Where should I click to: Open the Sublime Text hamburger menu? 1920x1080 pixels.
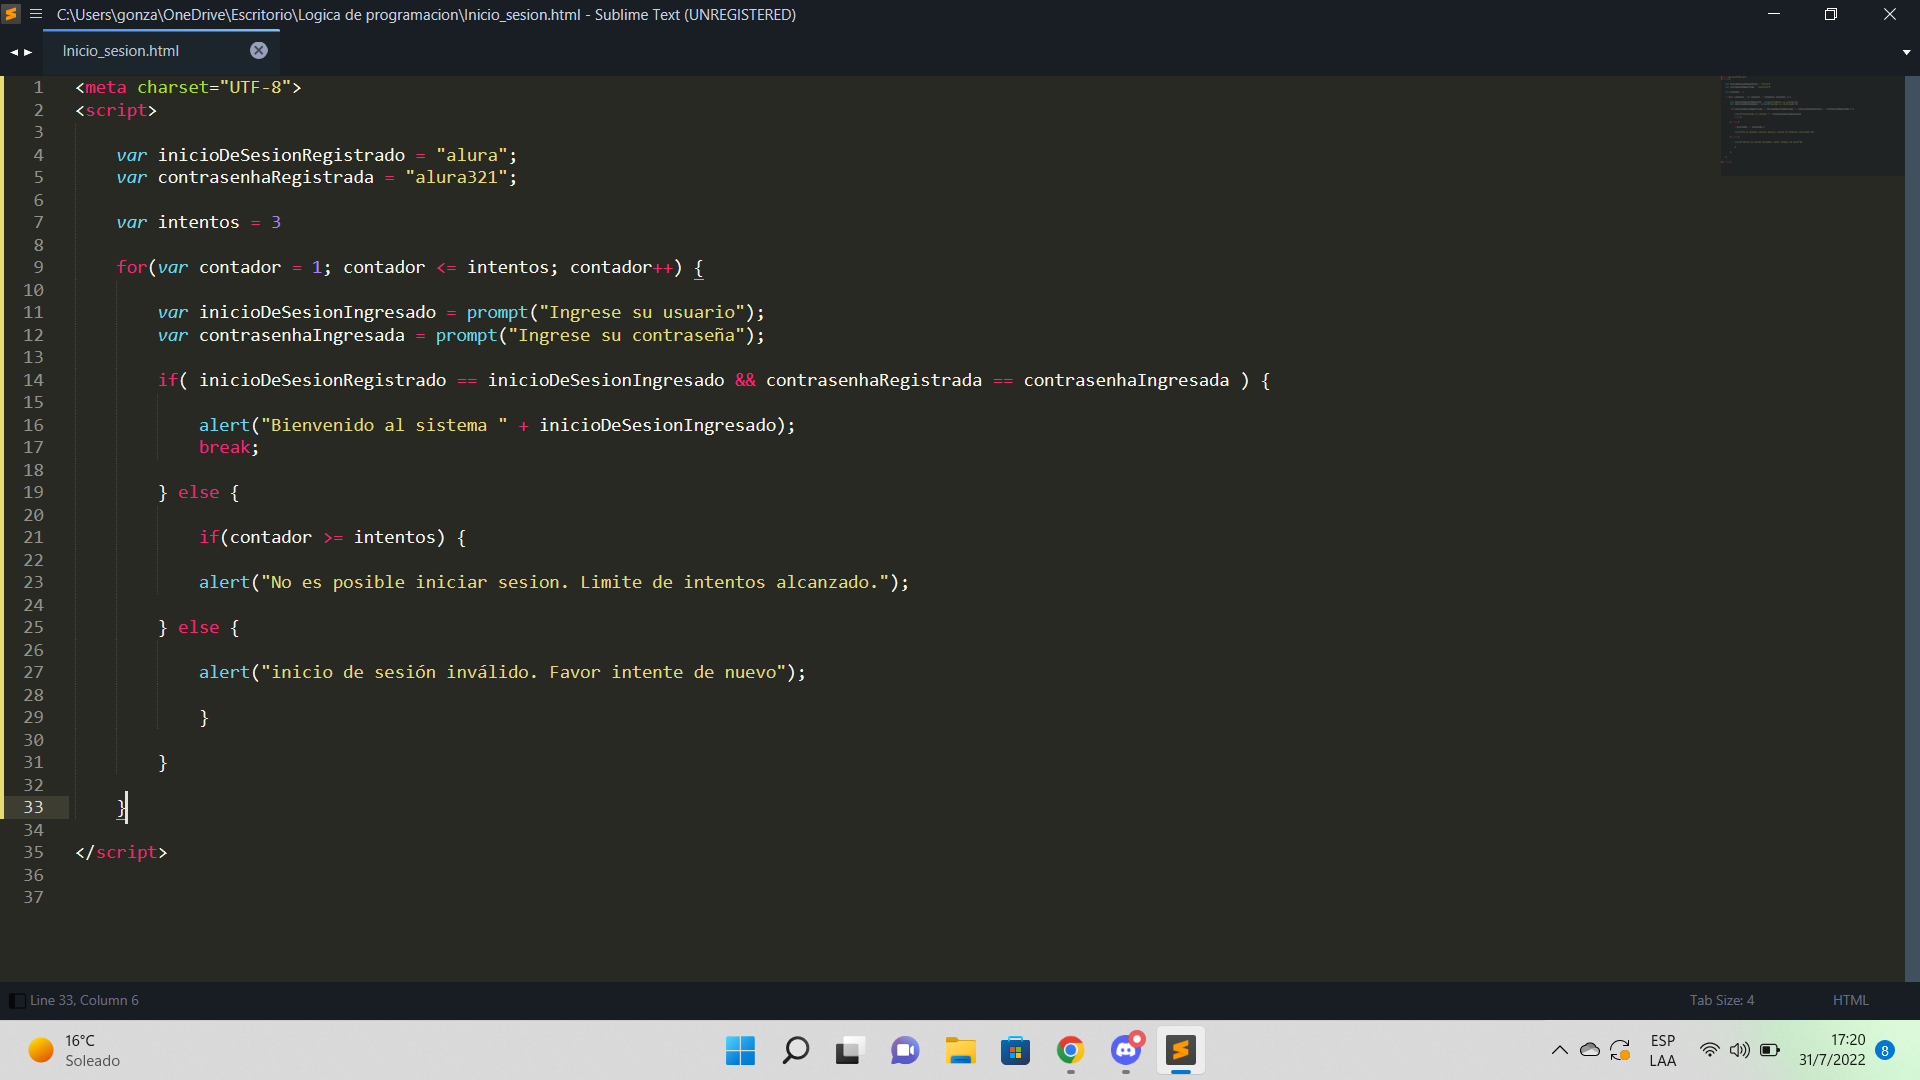tap(36, 14)
